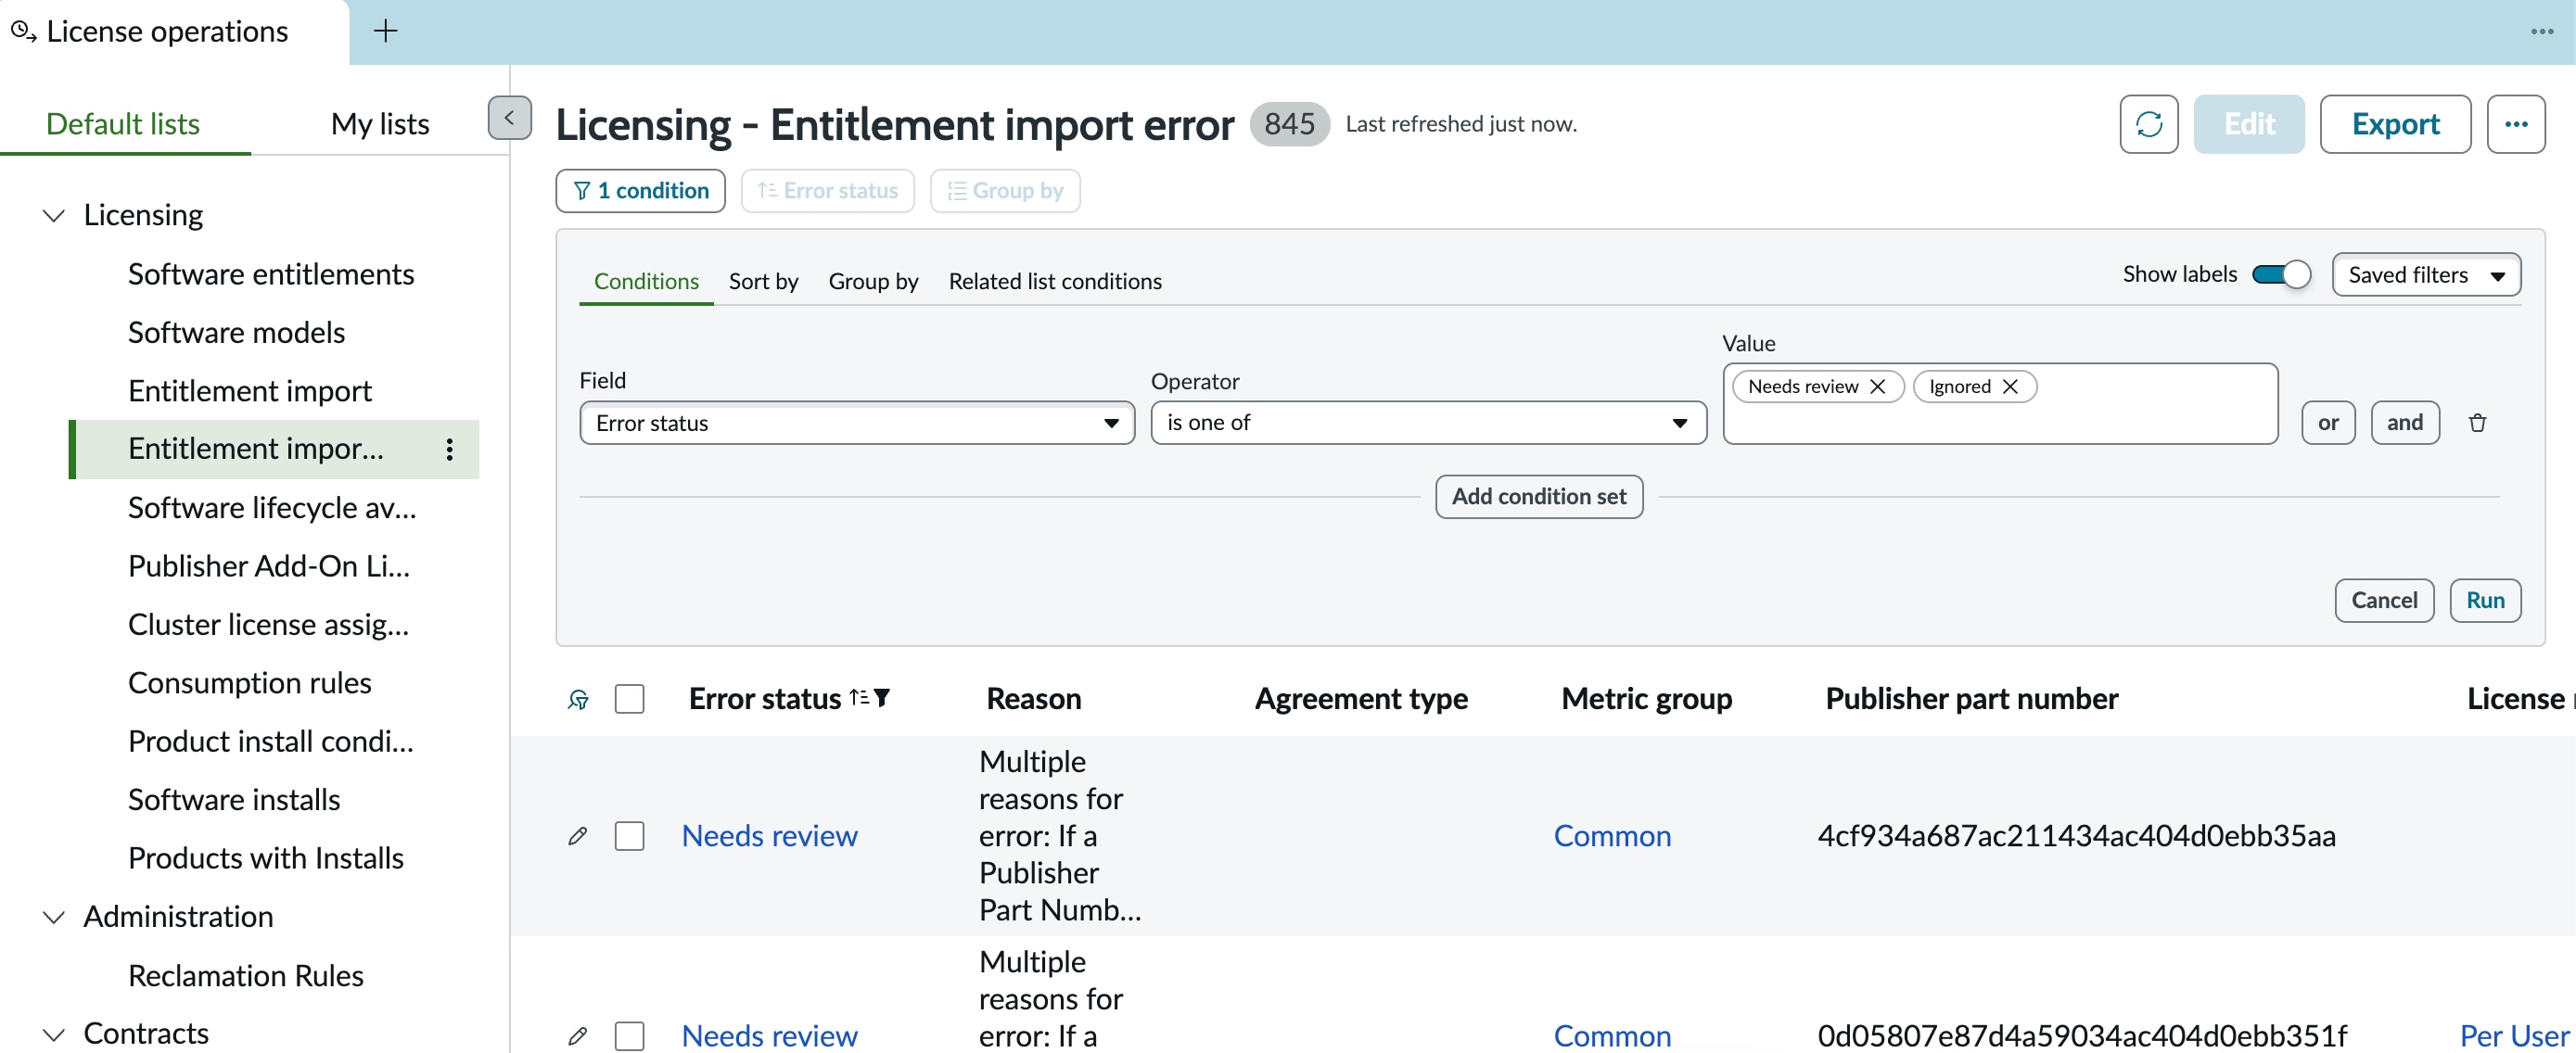2576x1053 pixels.
Task: Open Software entitlements list
Action: (x=271, y=274)
